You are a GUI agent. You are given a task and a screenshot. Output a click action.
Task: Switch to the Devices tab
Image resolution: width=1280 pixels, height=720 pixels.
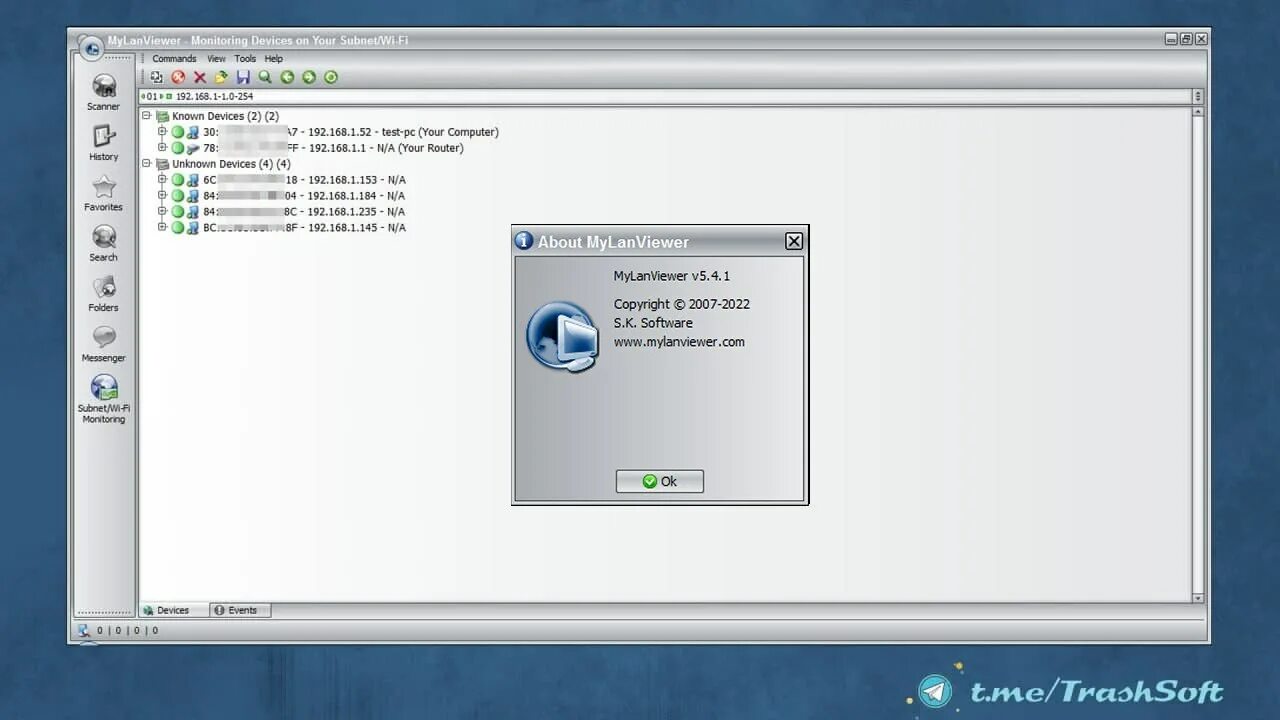tap(173, 610)
